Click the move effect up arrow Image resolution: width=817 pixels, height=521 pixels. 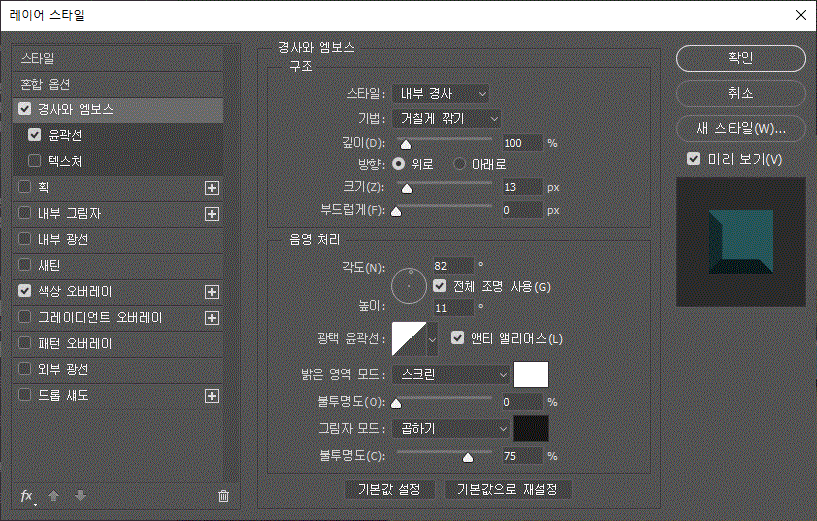tap(53, 495)
